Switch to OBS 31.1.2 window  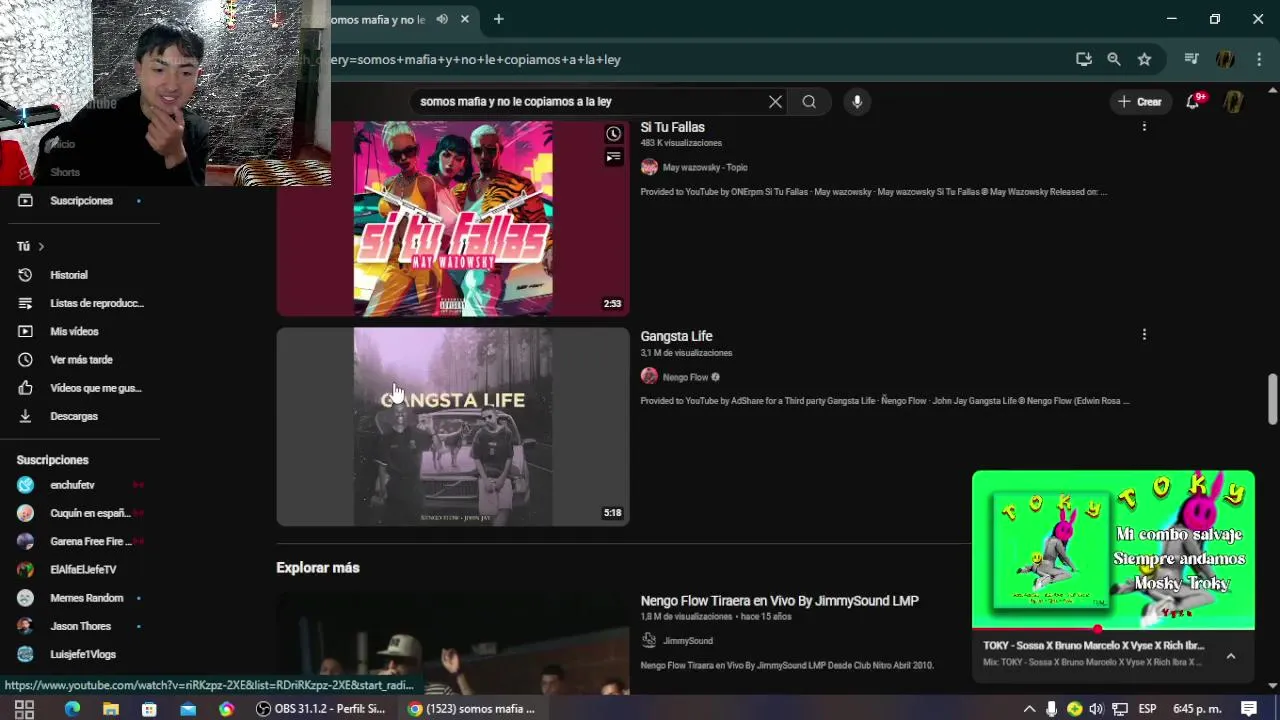coord(321,709)
